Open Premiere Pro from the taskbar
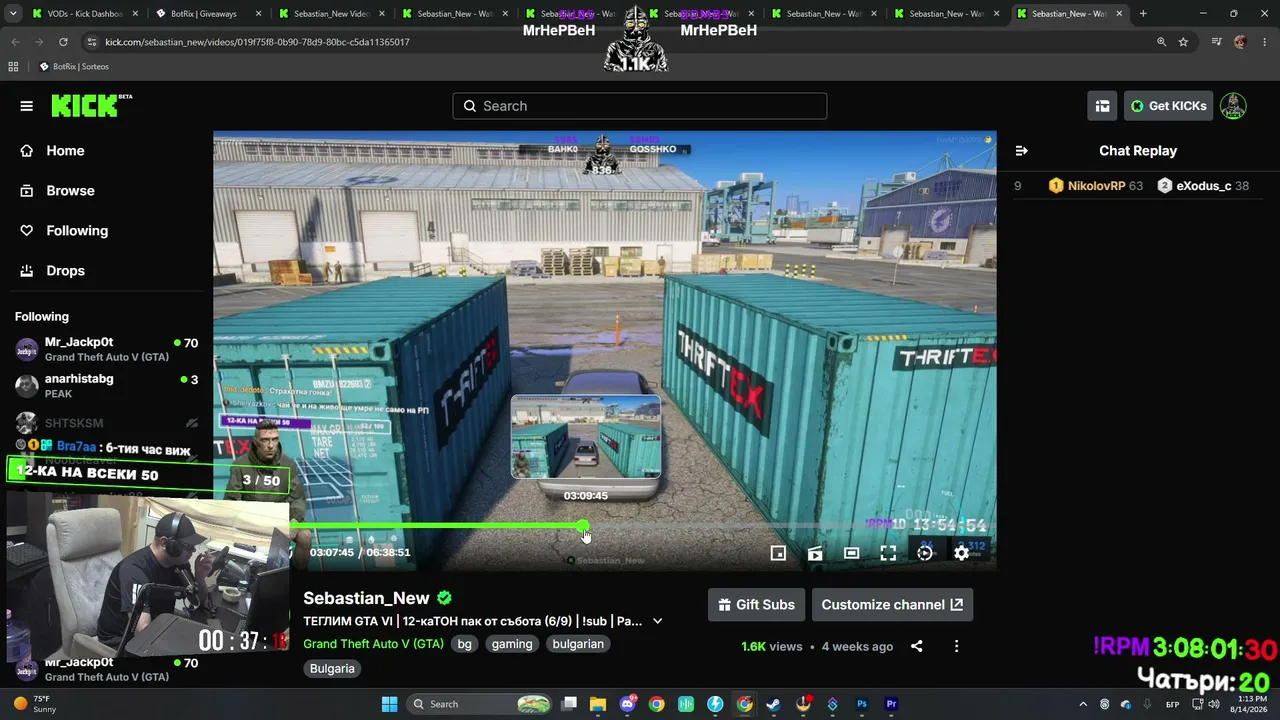The width and height of the screenshot is (1280, 720). pos(891,704)
